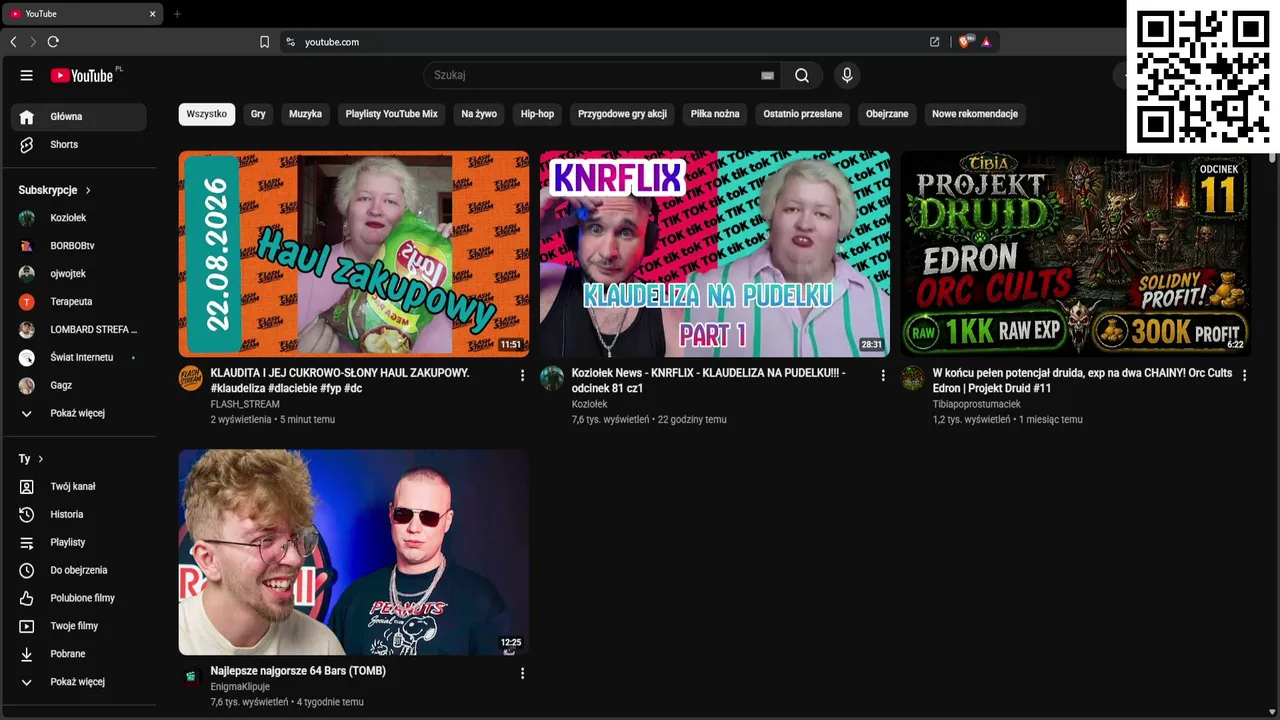The image size is (1280, 720).
Task: Open Historia in the sidebar
Action: (79, 515)
